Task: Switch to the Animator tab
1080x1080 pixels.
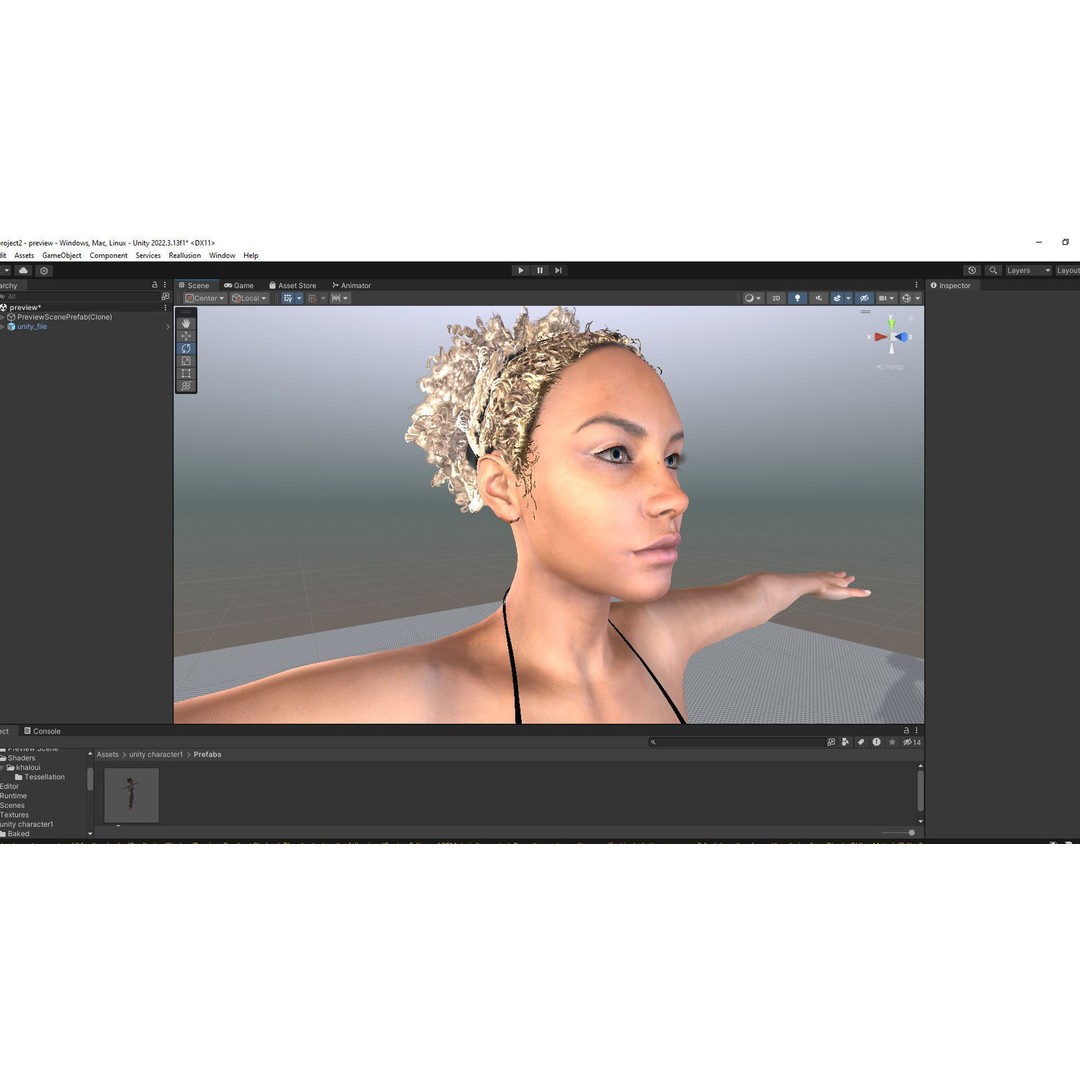Action: [x=351, y=285]
